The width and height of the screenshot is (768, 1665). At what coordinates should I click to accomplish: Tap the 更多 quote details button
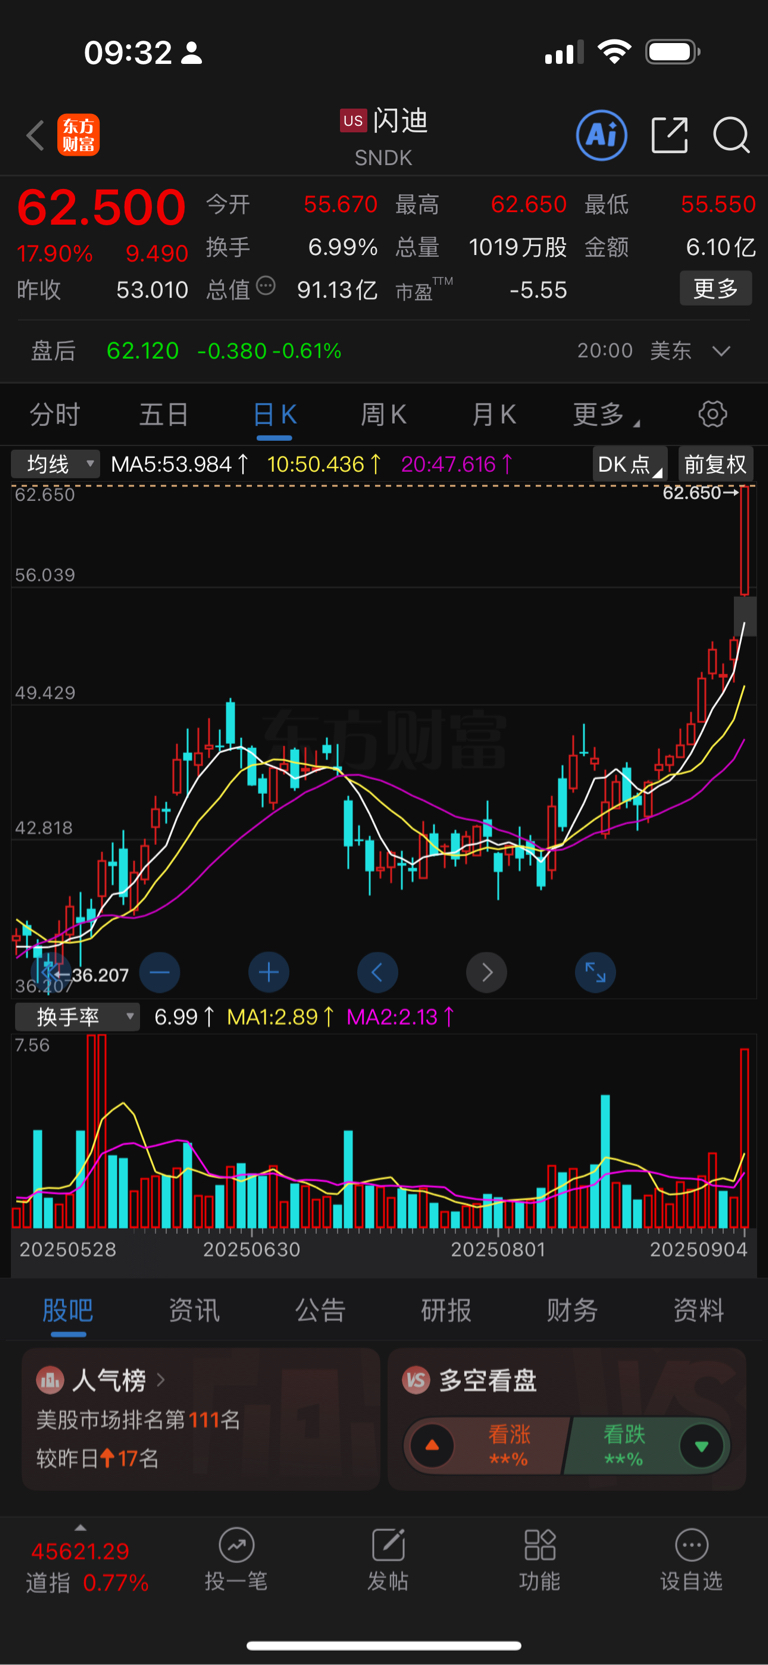(x=716, y=289)
